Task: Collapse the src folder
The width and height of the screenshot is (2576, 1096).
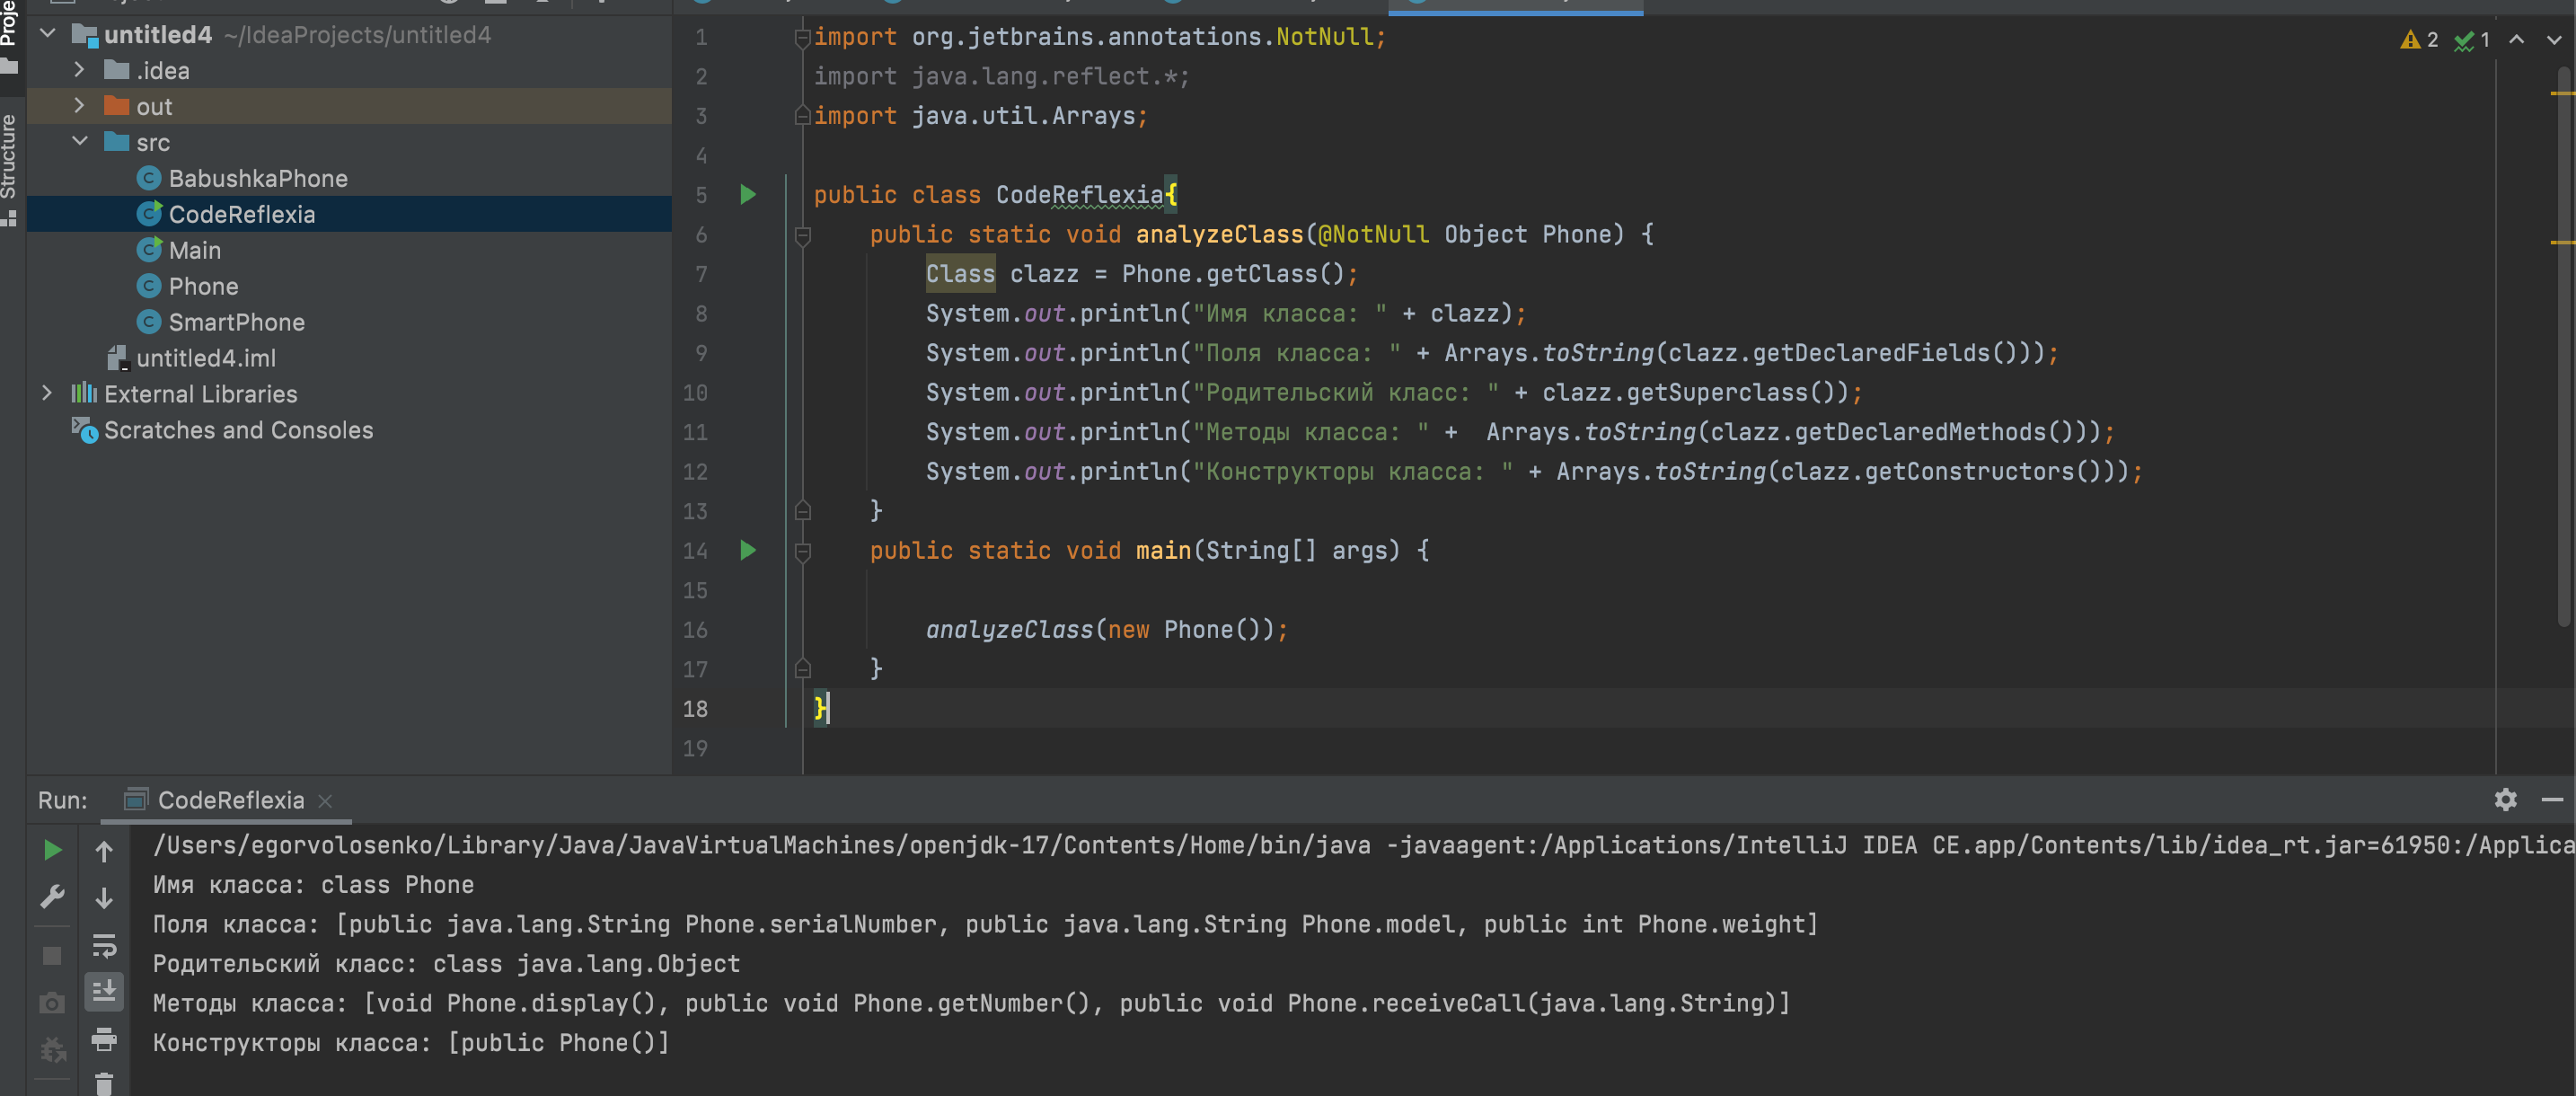Action: click(80, 142)
